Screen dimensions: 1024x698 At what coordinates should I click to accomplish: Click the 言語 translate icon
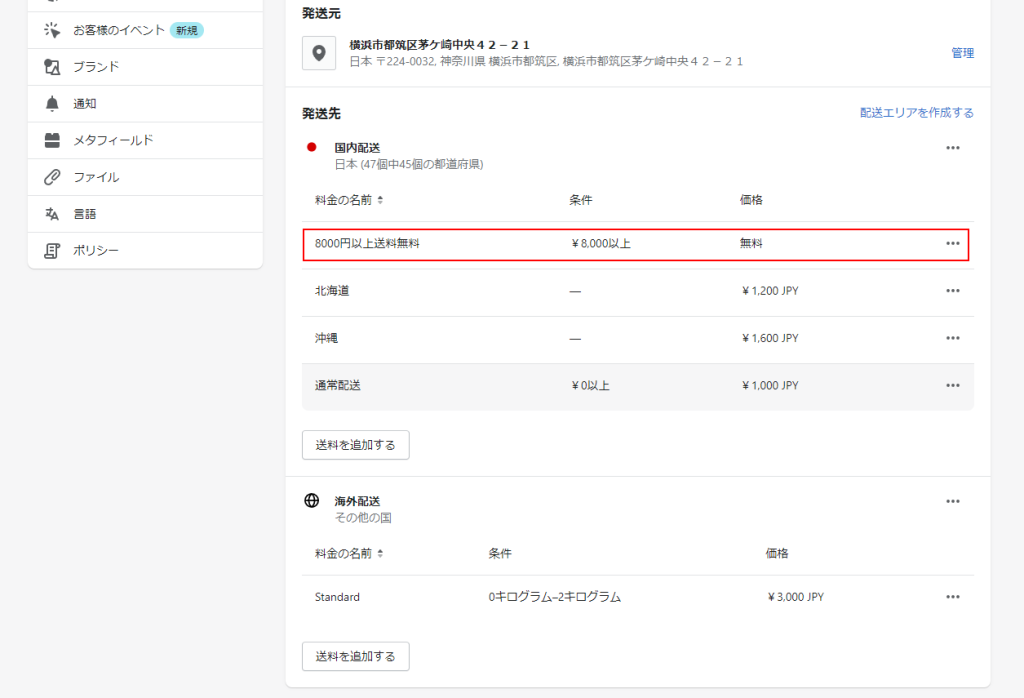click(x=52, y=214)
